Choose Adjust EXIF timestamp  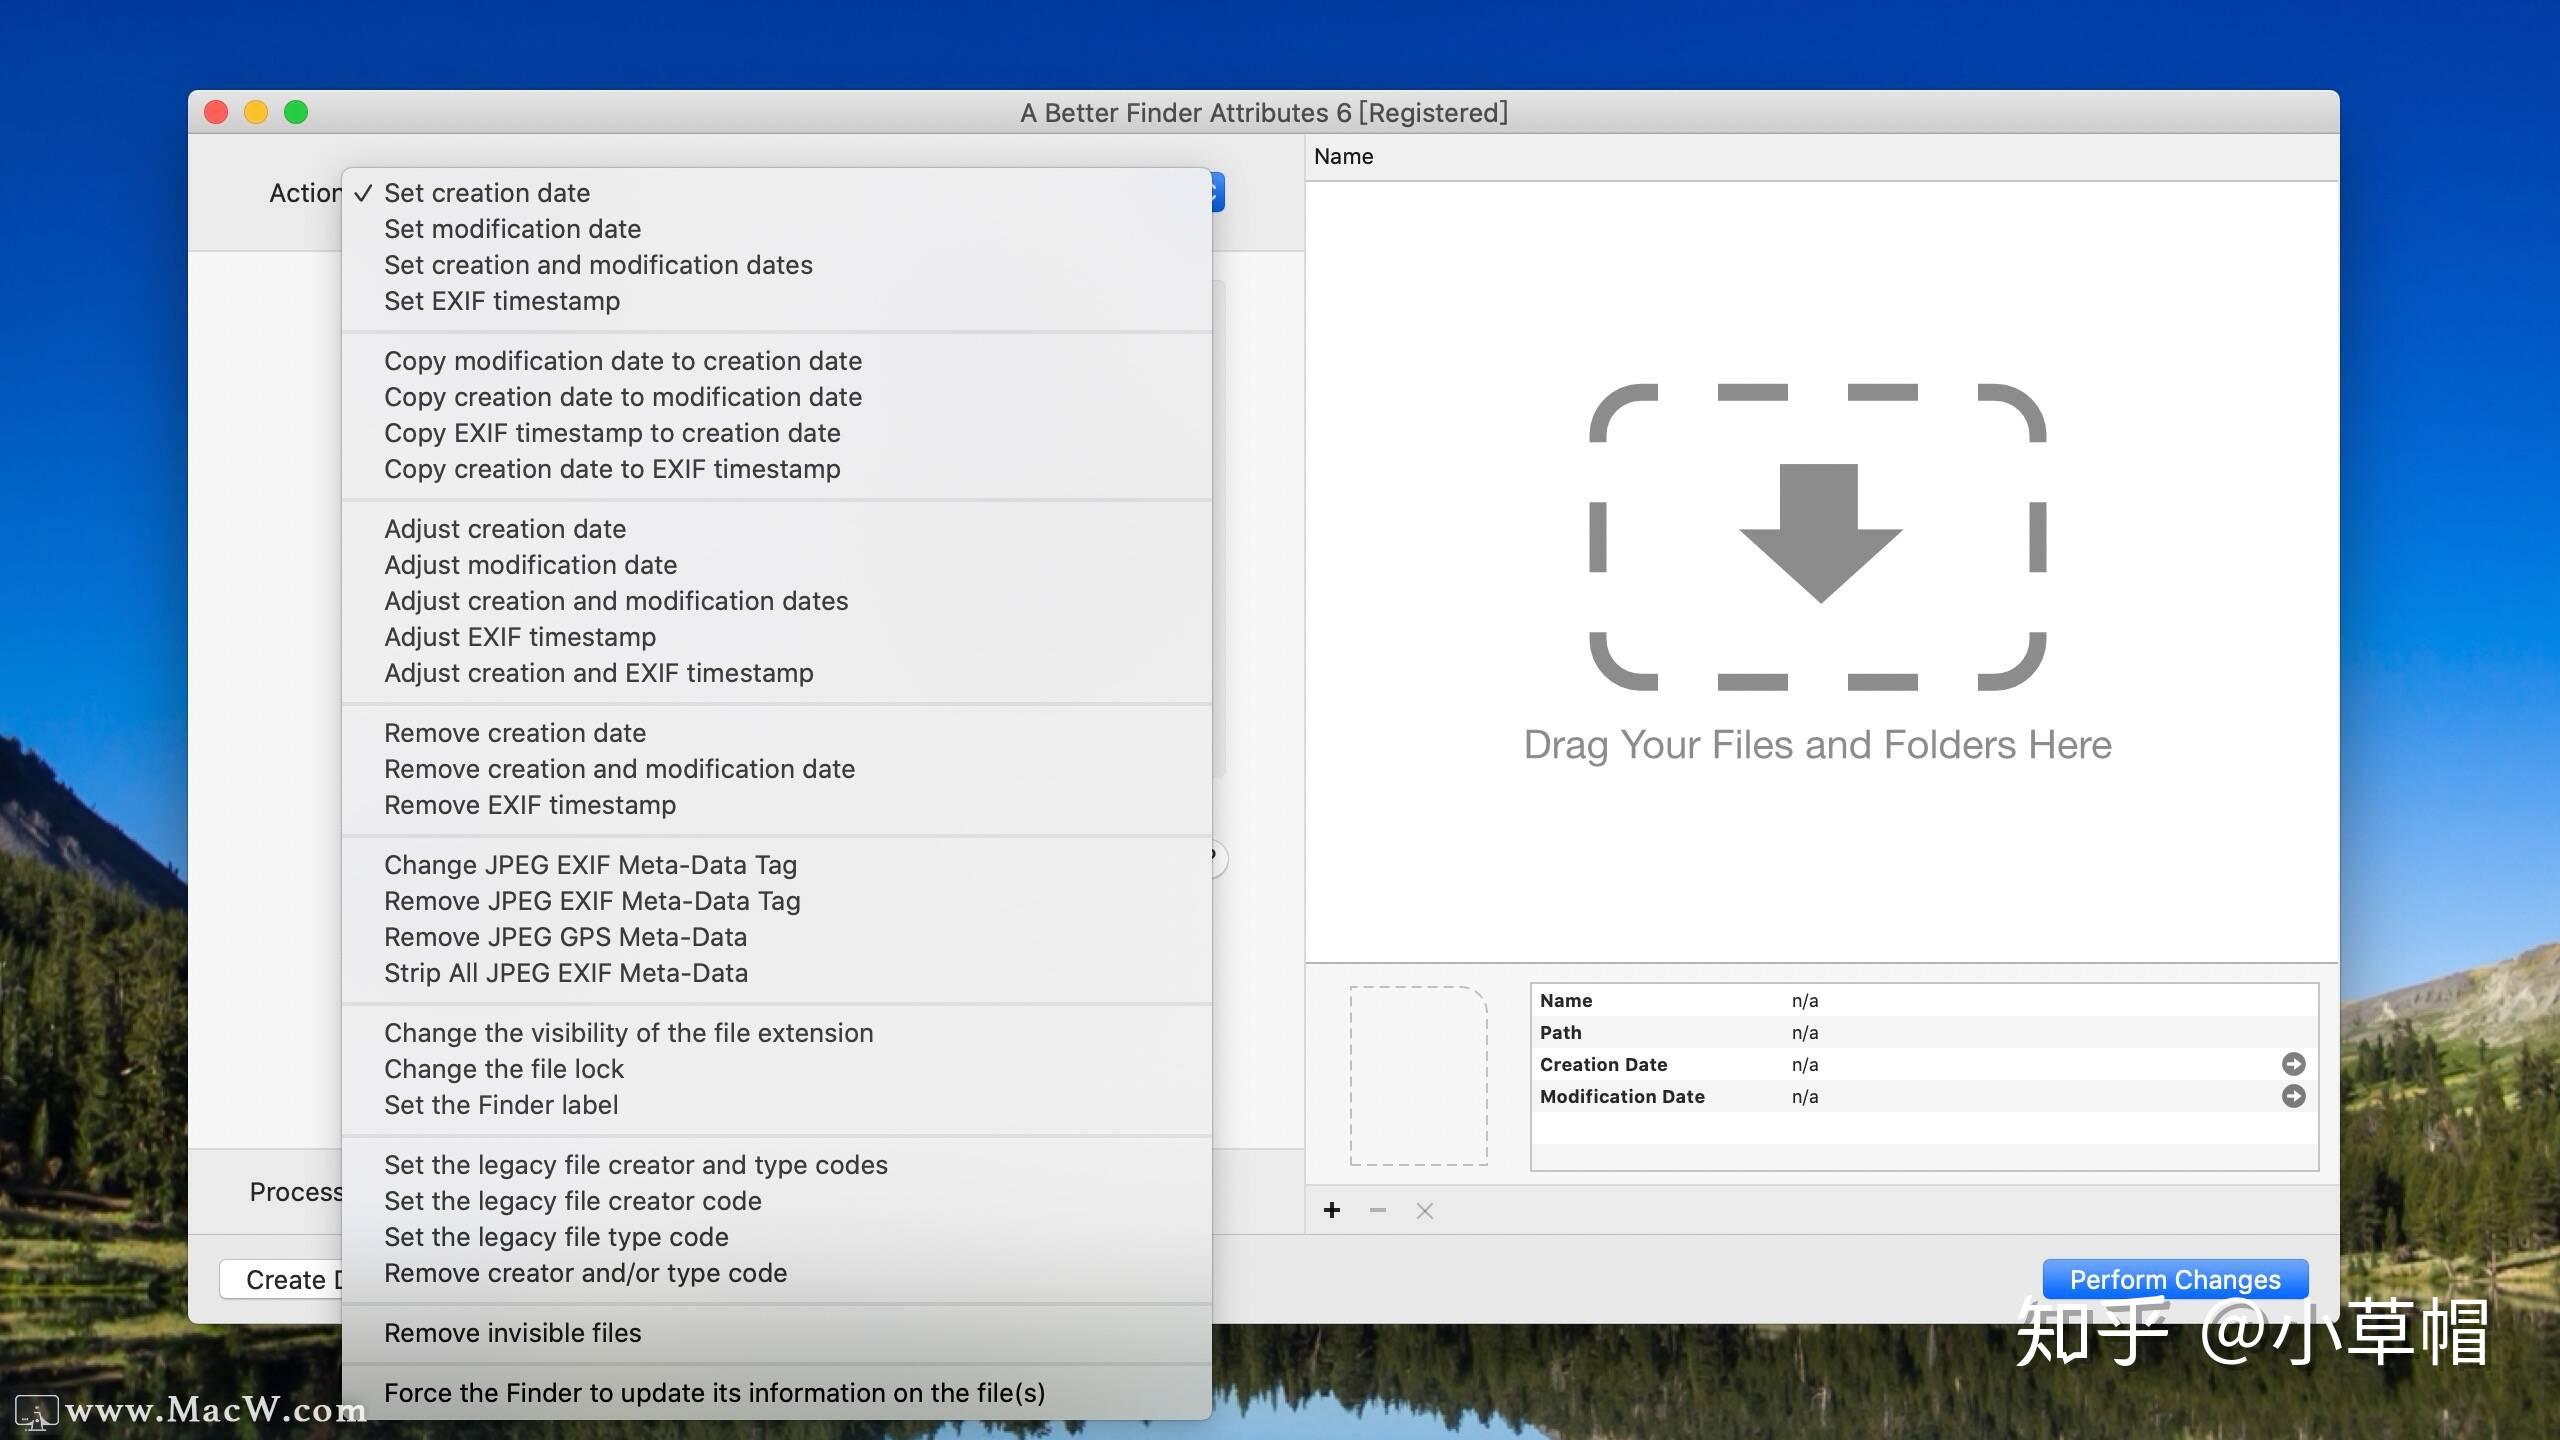pyautogui.click(x=776, y=637)
